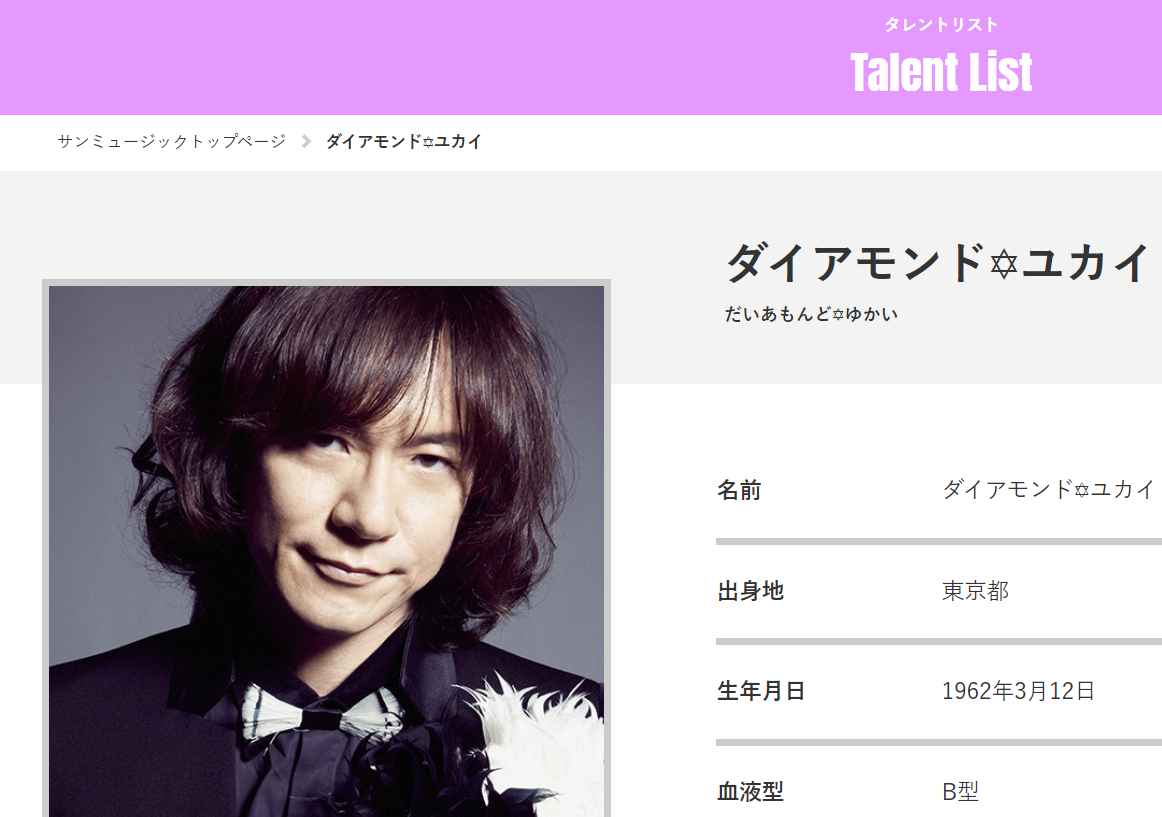
Task: Click the star symbol in the breadcrumb name
Action: 428,142
